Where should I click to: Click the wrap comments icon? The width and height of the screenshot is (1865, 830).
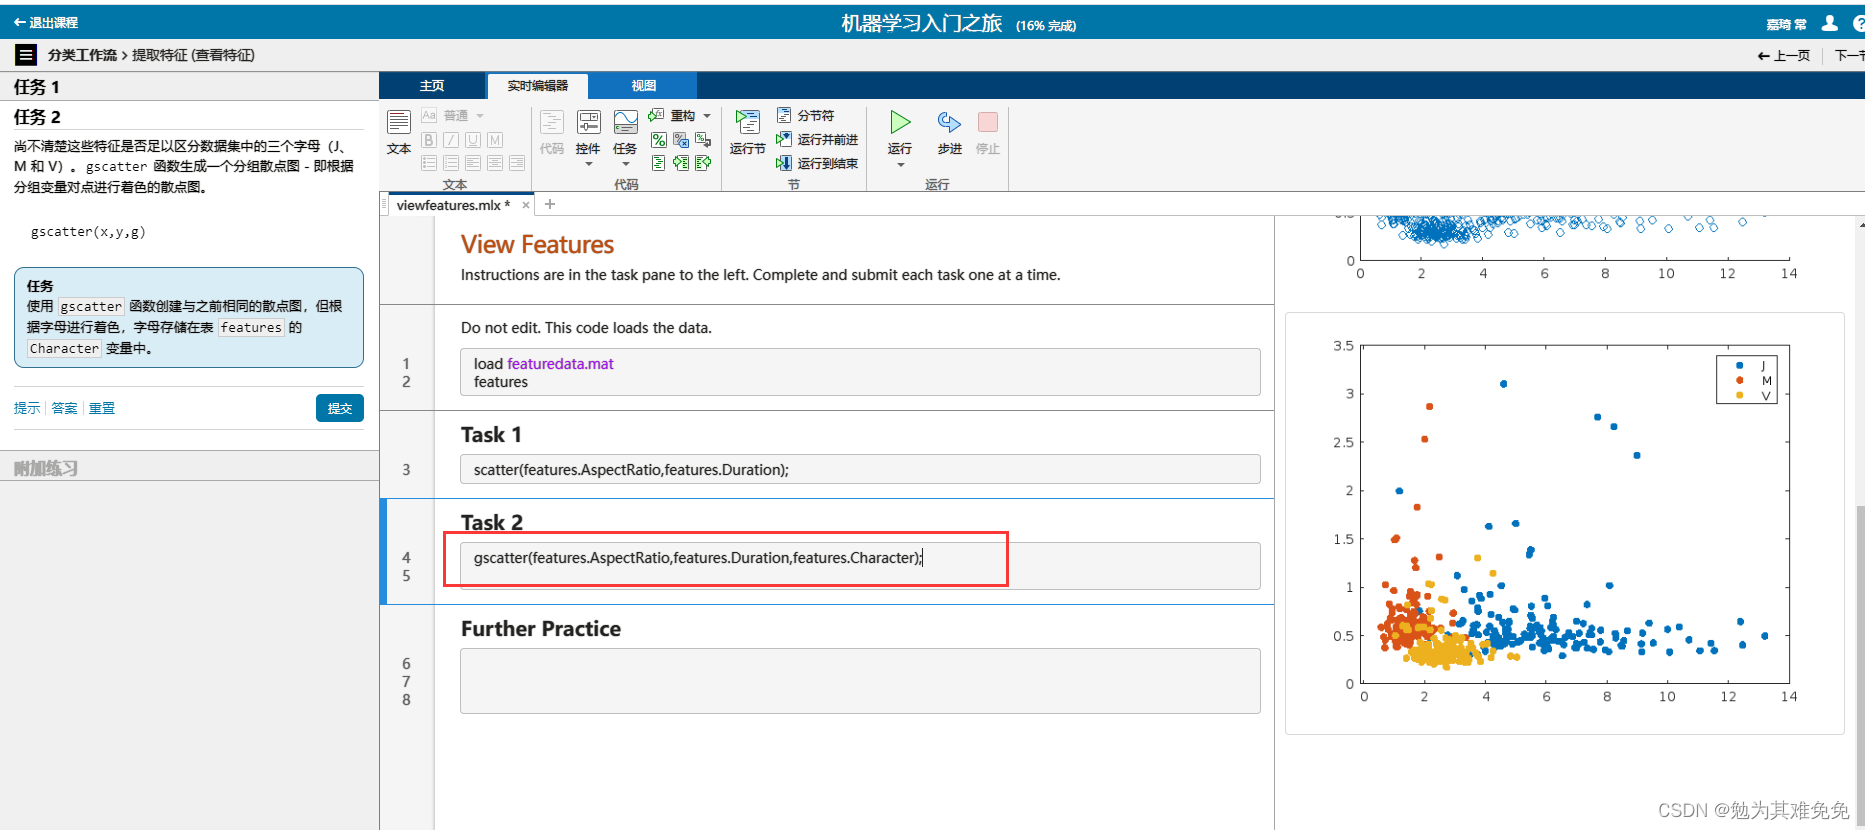tap(703, 140)
